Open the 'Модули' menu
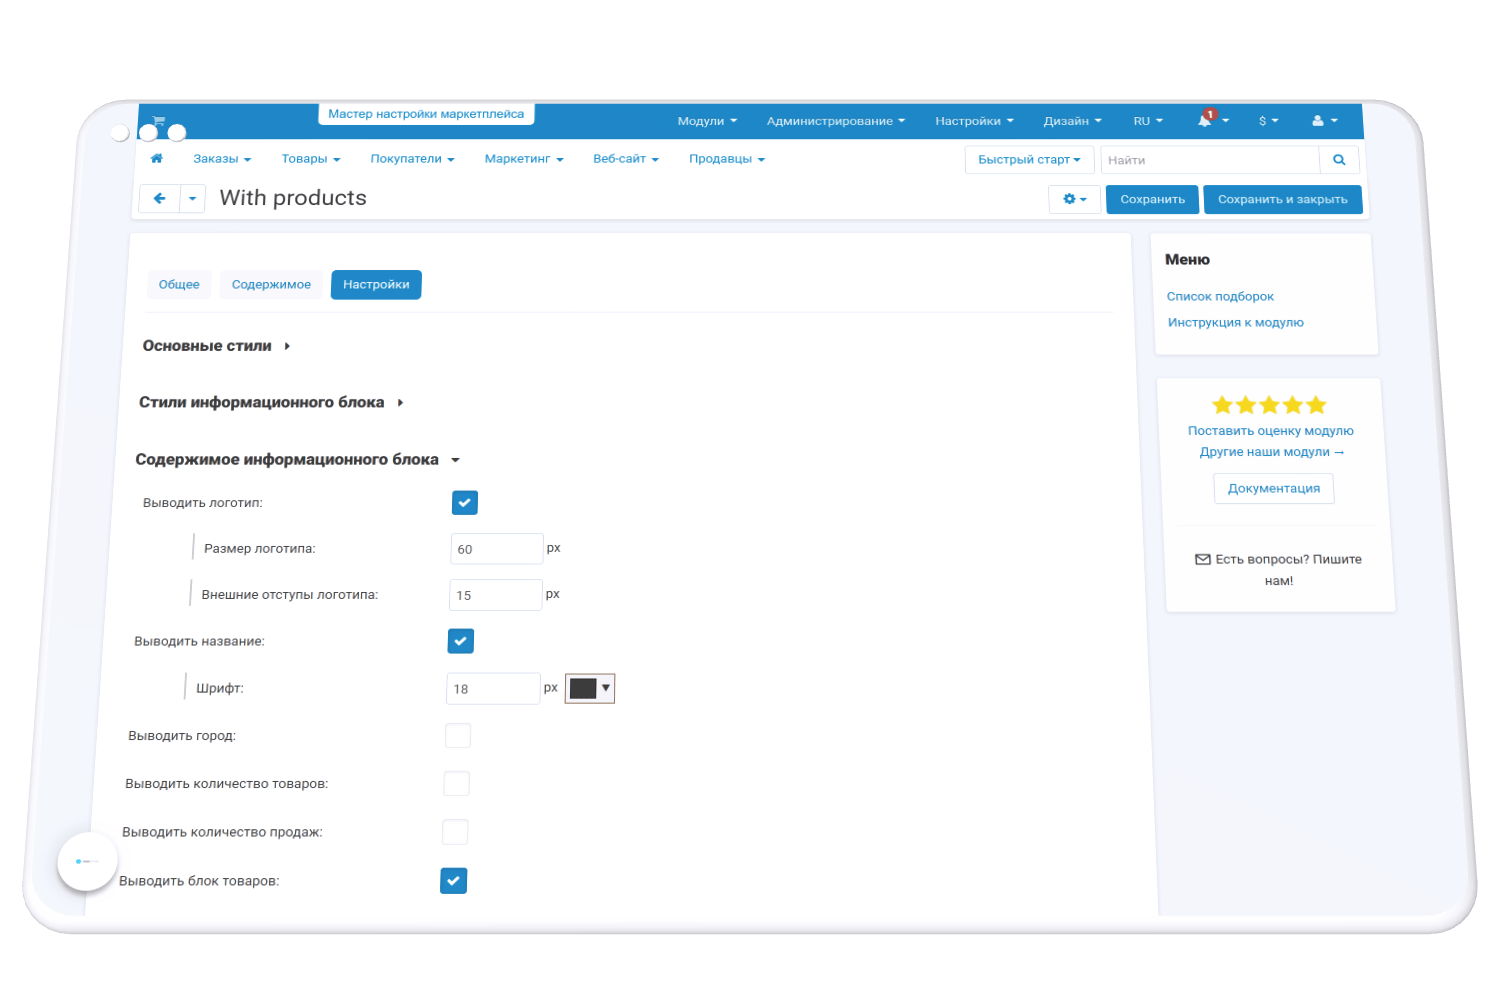Screen dimensions: 1500x1000 pyautogui.click(x=707, y=121)
